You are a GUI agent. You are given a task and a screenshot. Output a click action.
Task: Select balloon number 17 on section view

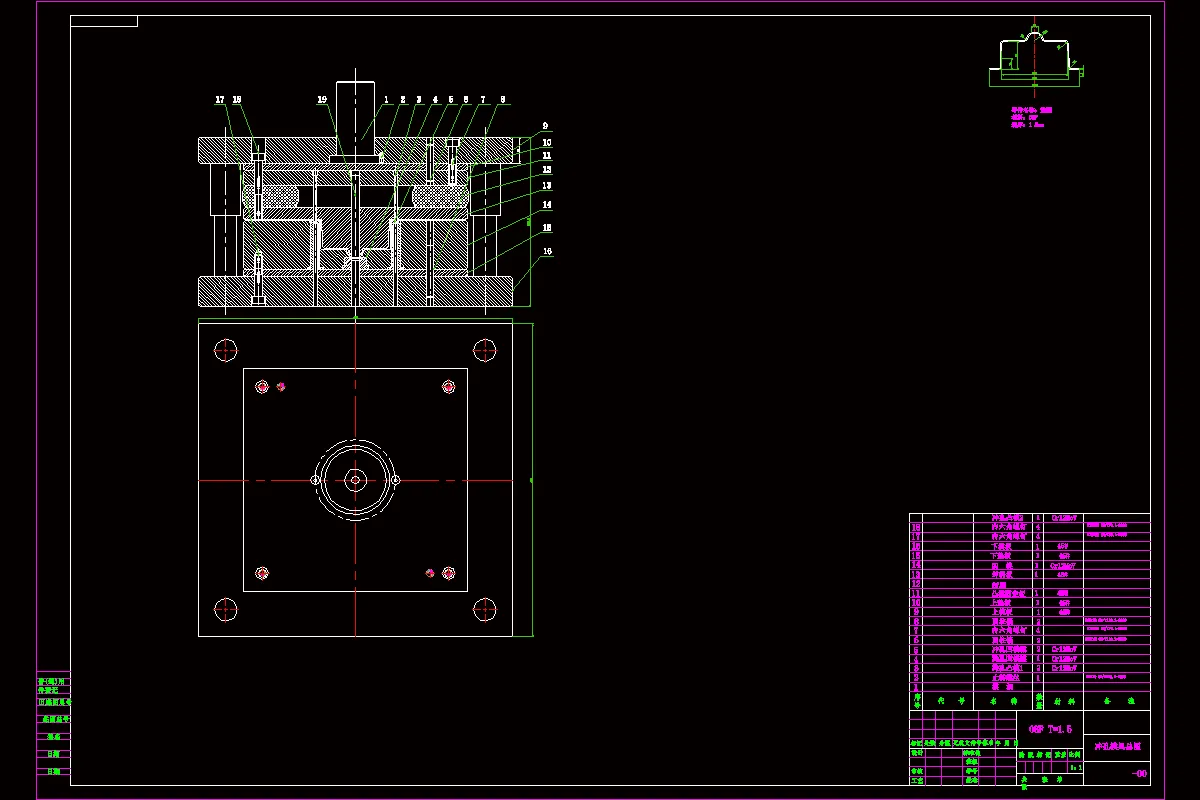coord(220,100)
